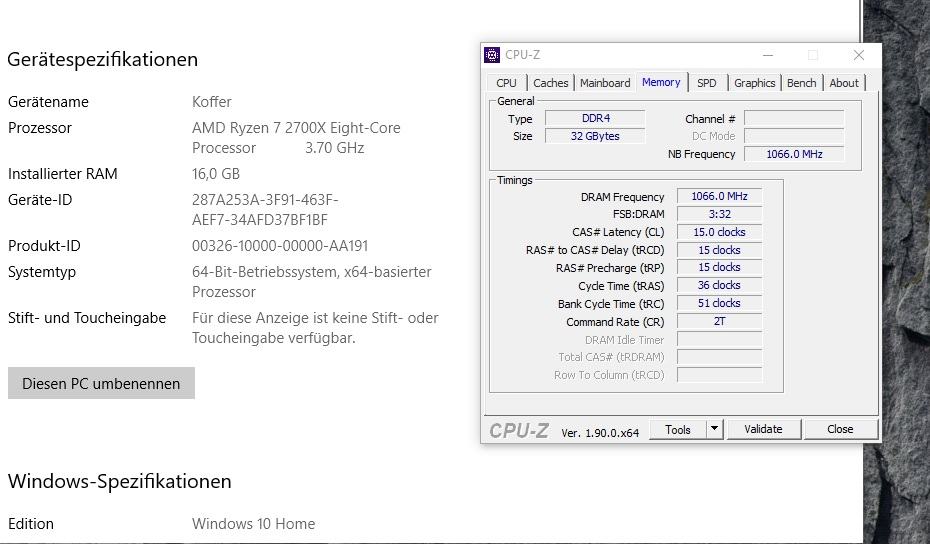This screenshot has height=547, width=930.
Task: Click Diesen PC umbenennen button
Action: [x=101, y=383]
